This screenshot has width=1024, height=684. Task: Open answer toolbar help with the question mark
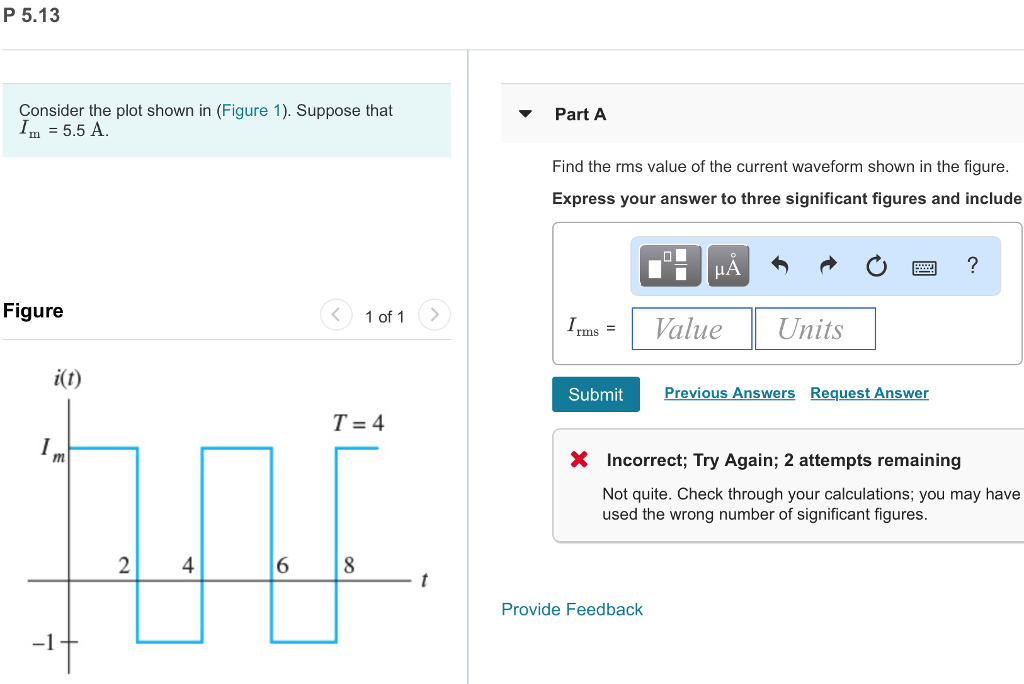971,265
